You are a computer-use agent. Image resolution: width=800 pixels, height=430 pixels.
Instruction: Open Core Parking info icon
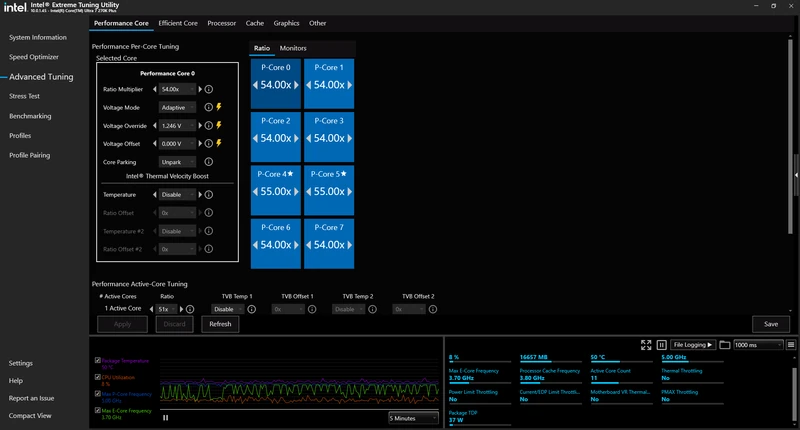pos(209,162)
